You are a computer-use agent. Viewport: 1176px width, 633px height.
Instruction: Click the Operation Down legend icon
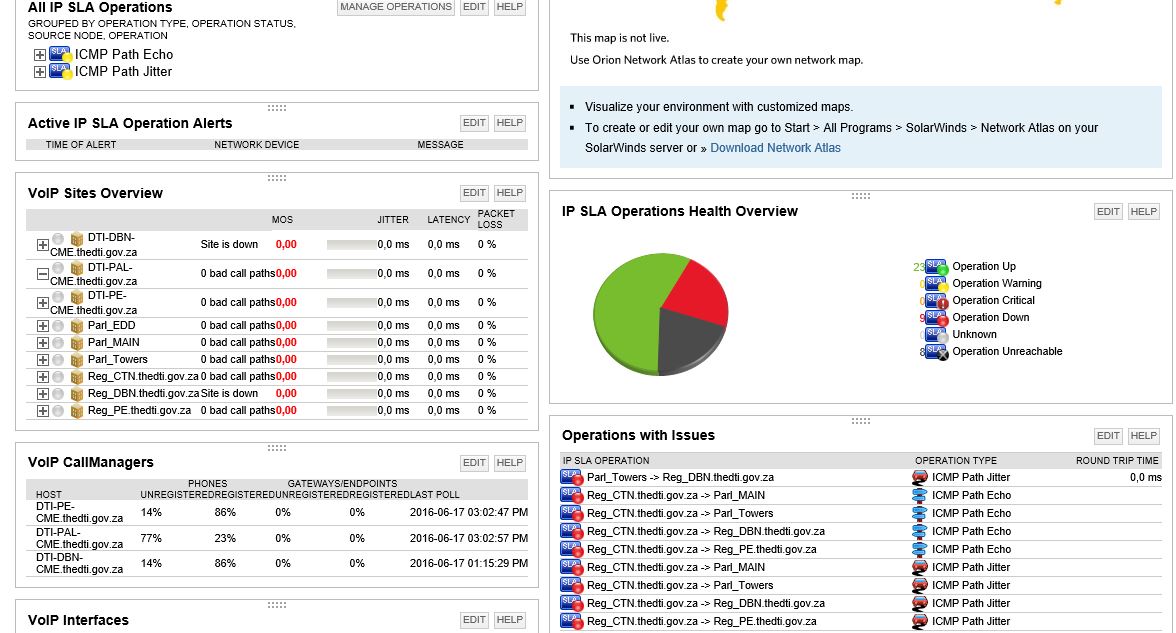pos(936,318)
